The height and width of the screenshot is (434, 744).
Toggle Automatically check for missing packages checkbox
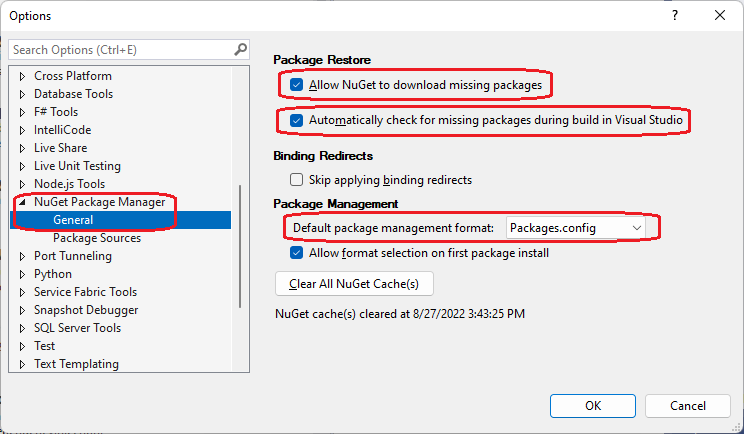pyautogui.click(x=297, y=120)
